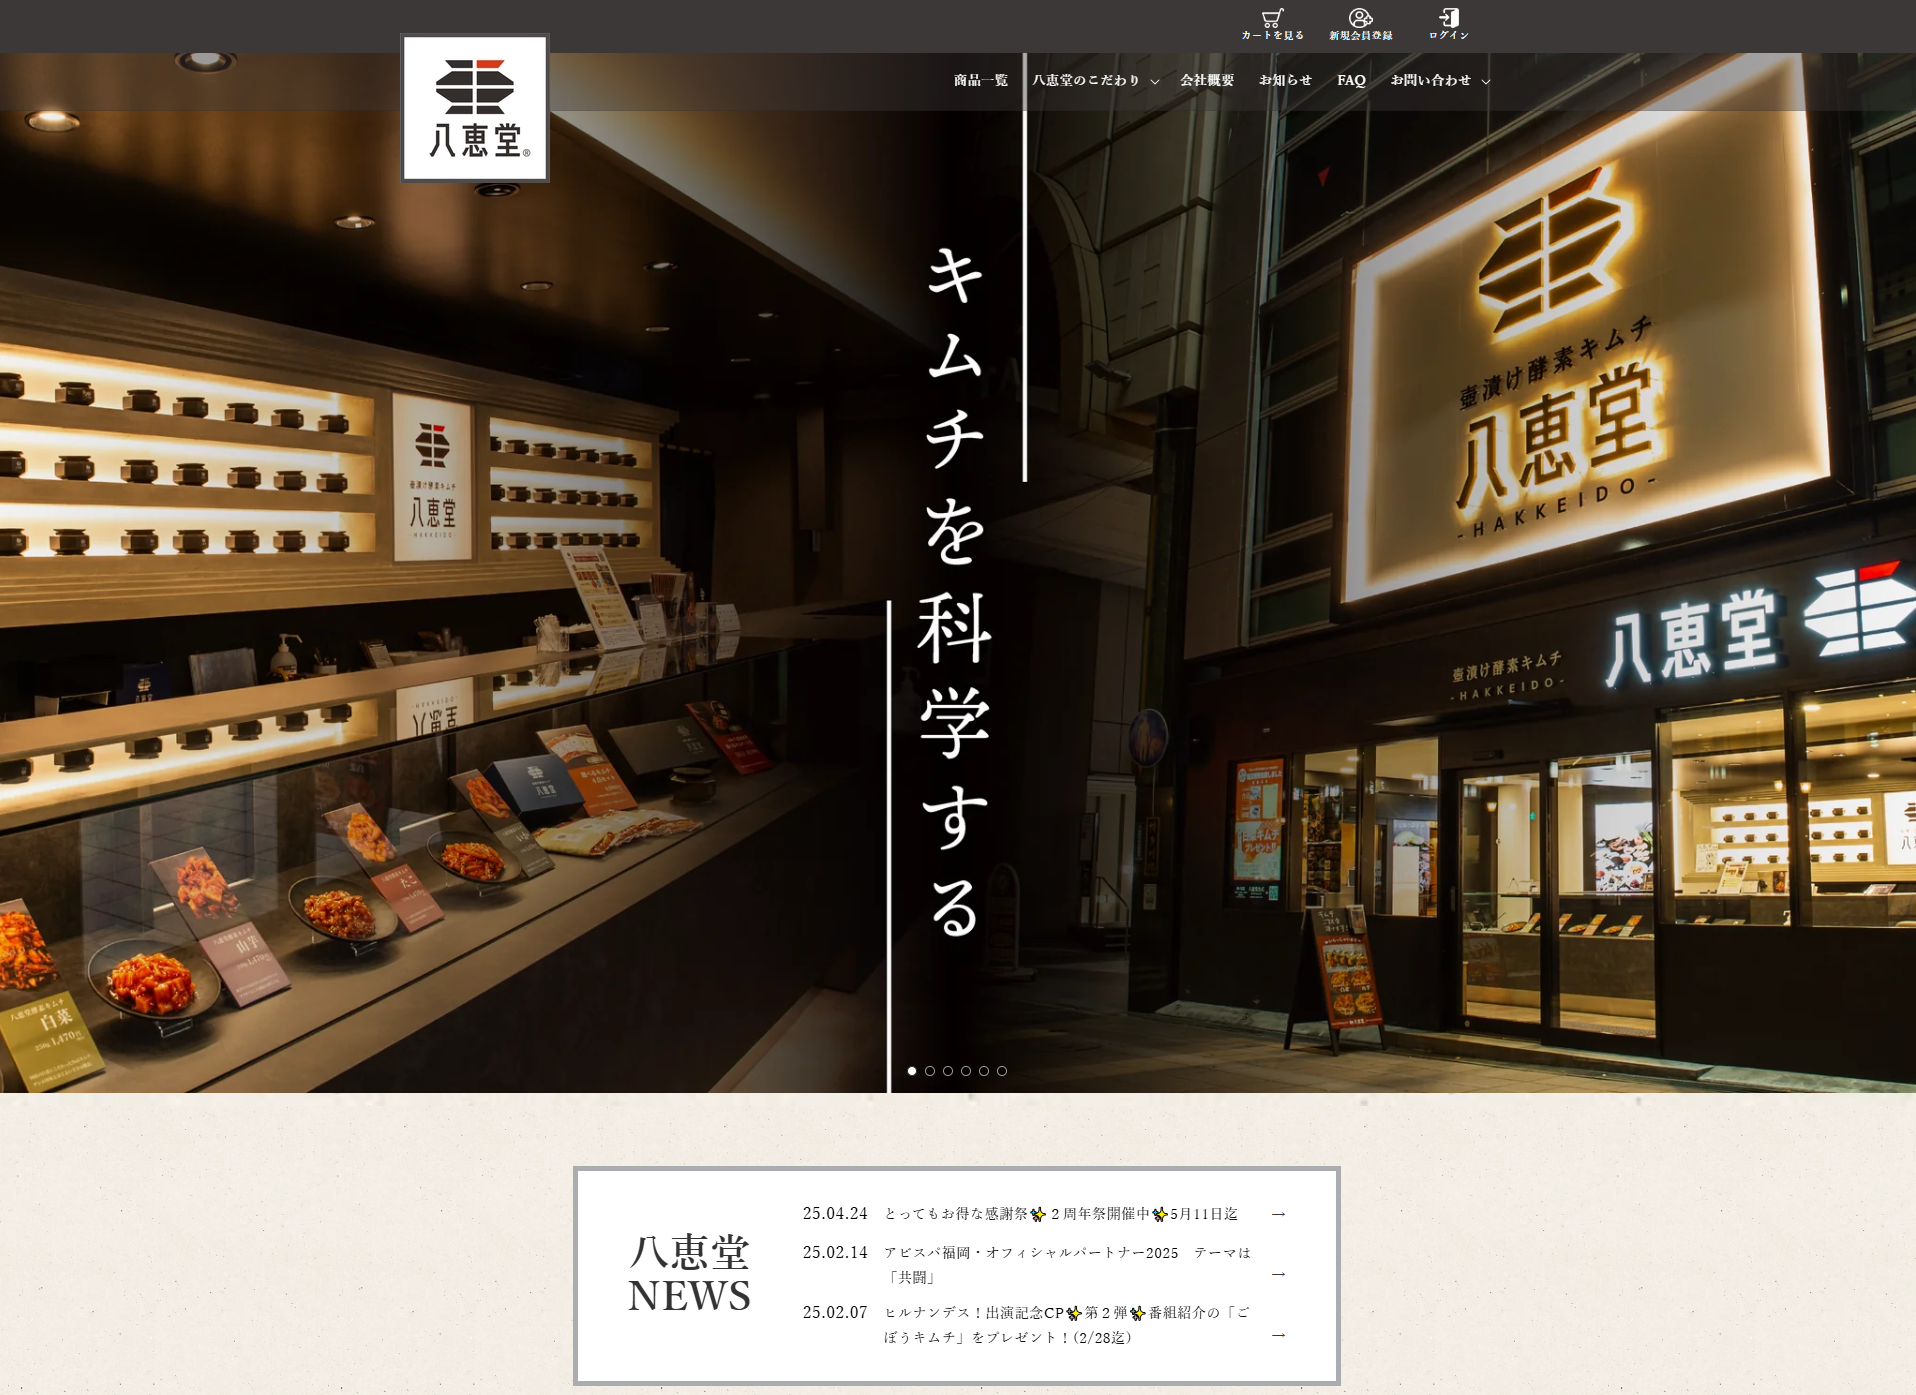Screen dimensions: 1916x1395
Task: Select the fifth carousel slide dot
Action: (x=984, y=1071)
